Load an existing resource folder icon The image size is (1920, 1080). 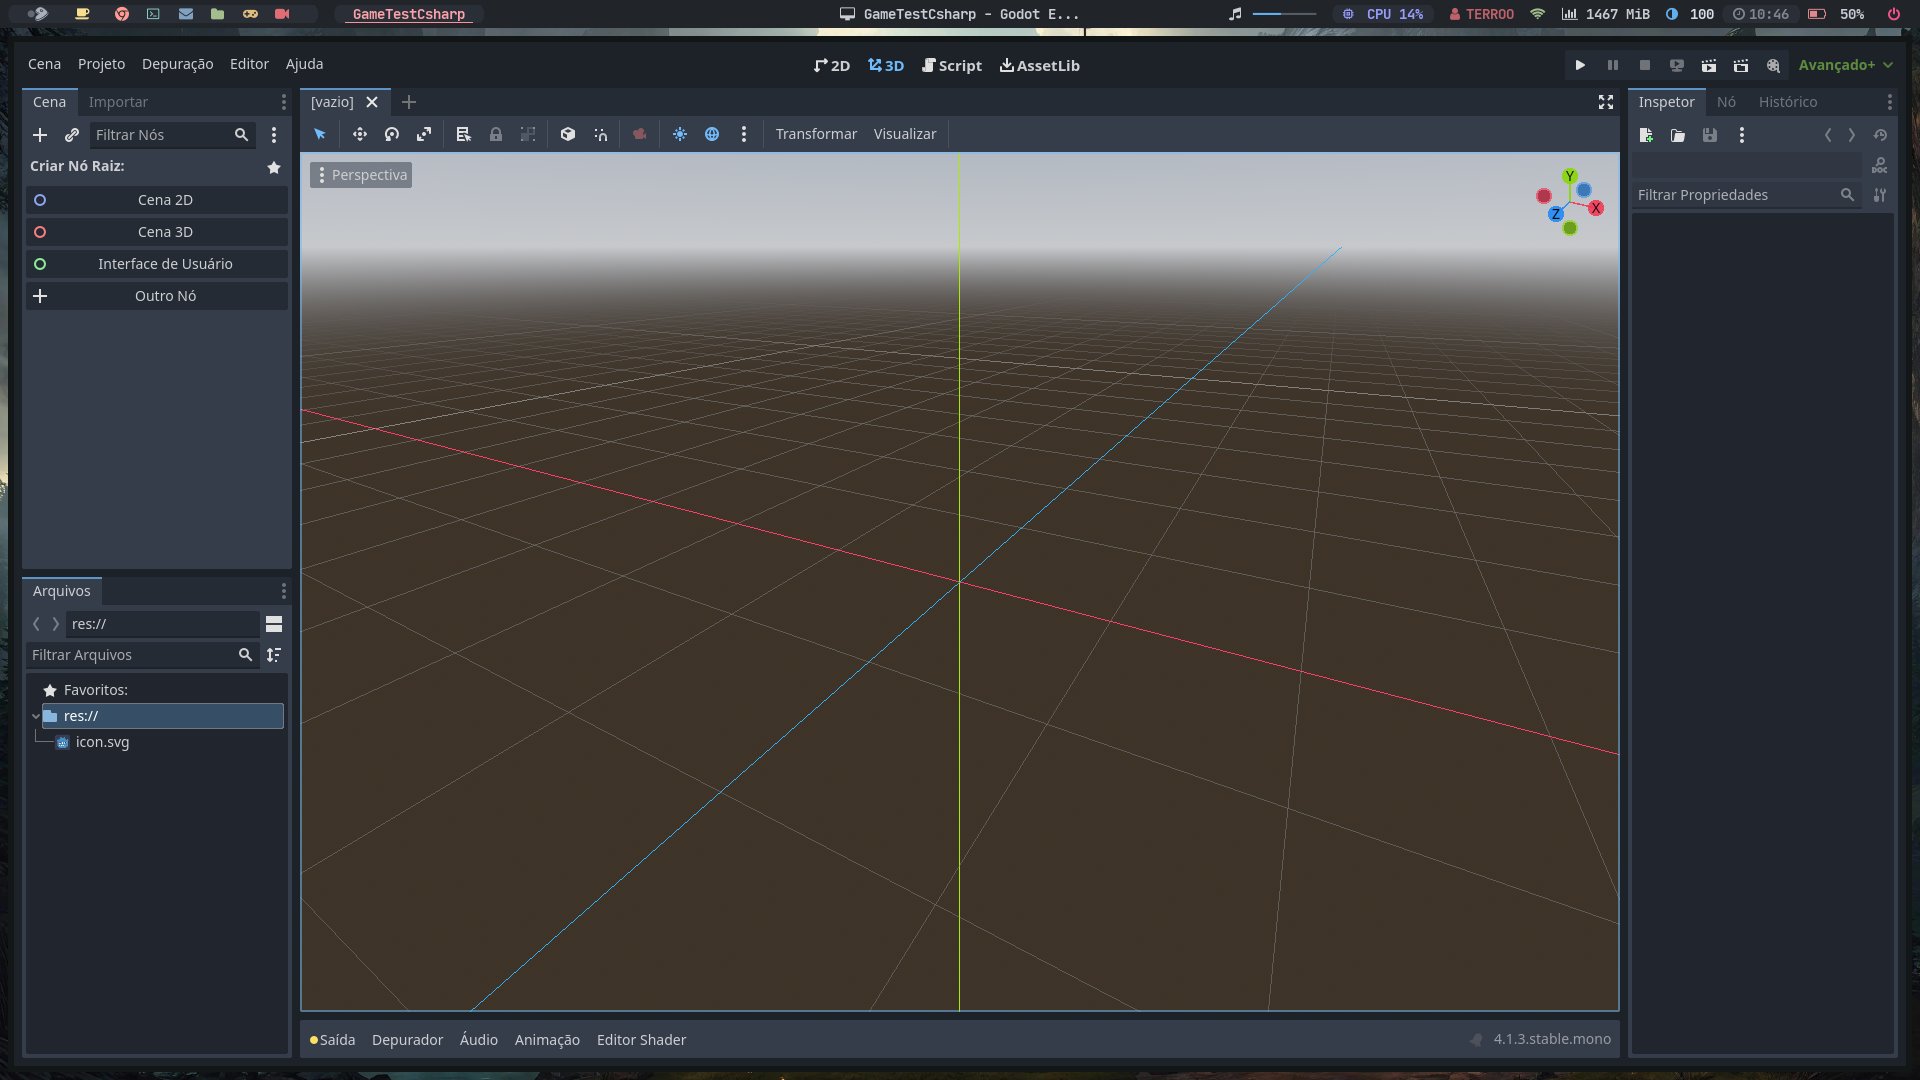[1678, 135]
